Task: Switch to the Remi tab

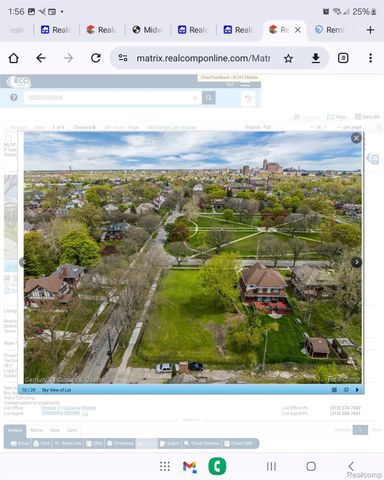Action: click(329, 30)
